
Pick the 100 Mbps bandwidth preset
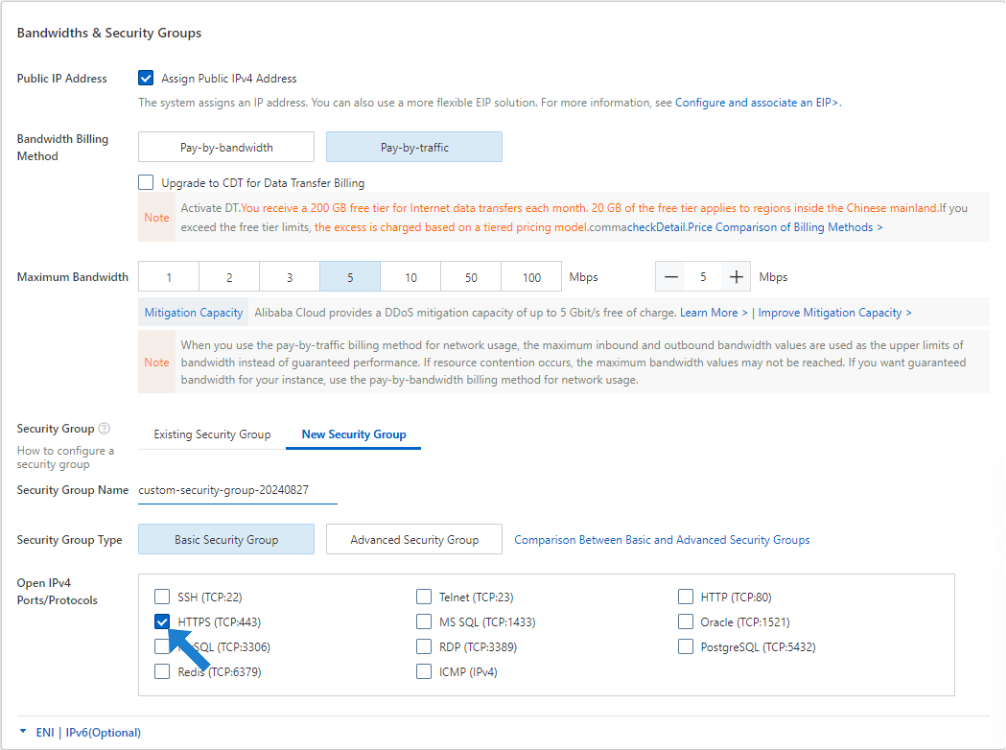(x=531, y=277)
